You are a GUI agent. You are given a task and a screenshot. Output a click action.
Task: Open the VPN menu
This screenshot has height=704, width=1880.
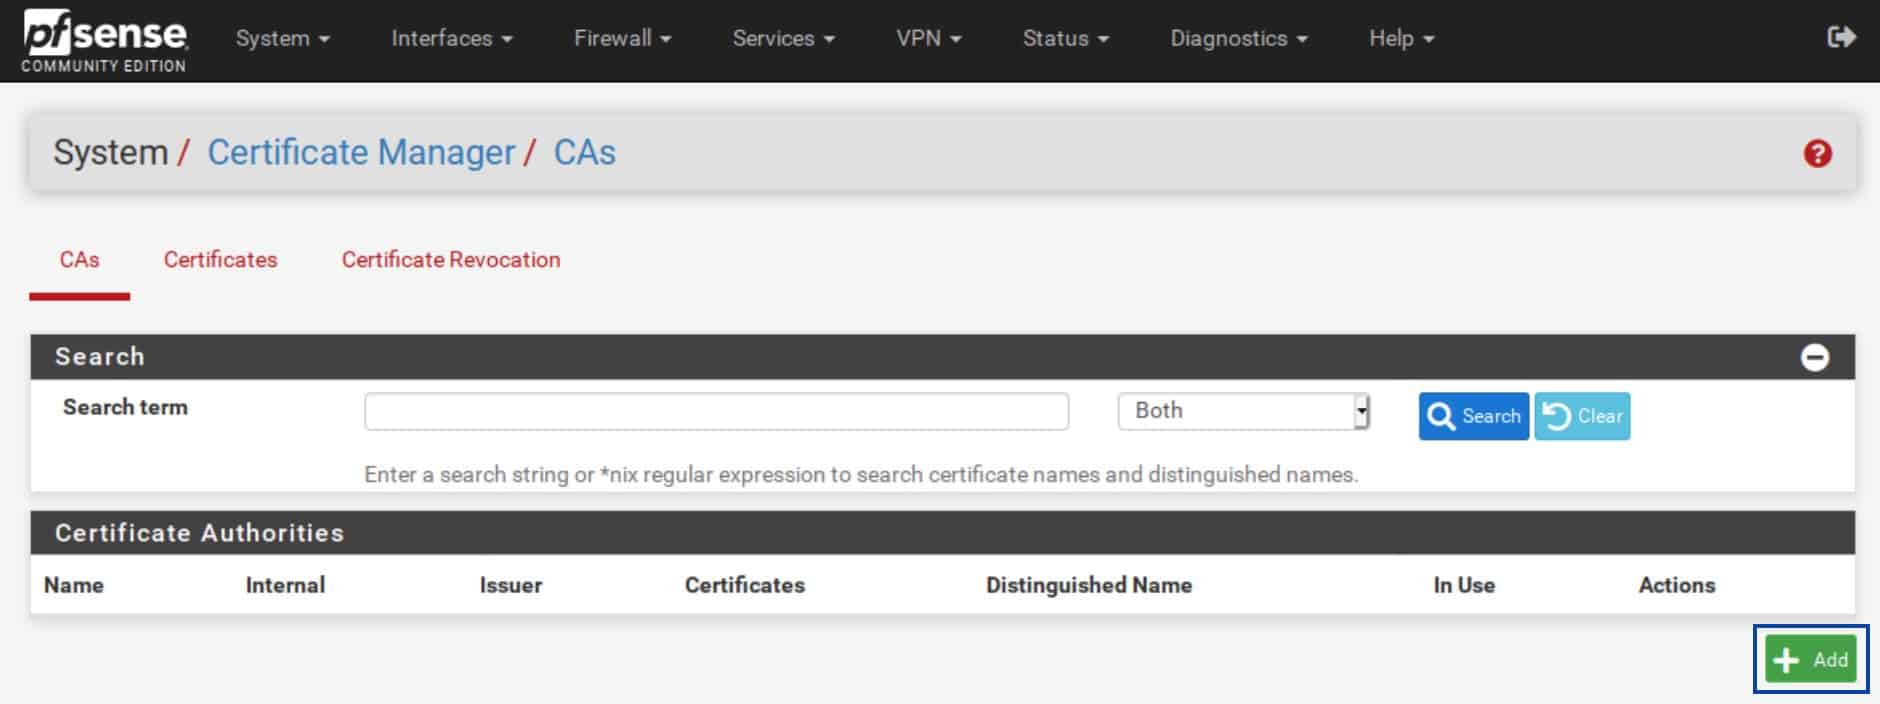coord(928,38)
